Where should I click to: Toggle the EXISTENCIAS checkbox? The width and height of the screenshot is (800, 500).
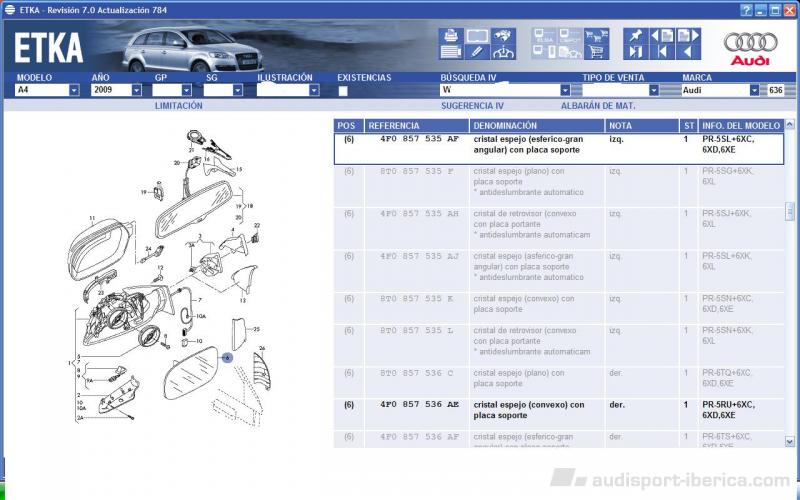coord(343,91)
